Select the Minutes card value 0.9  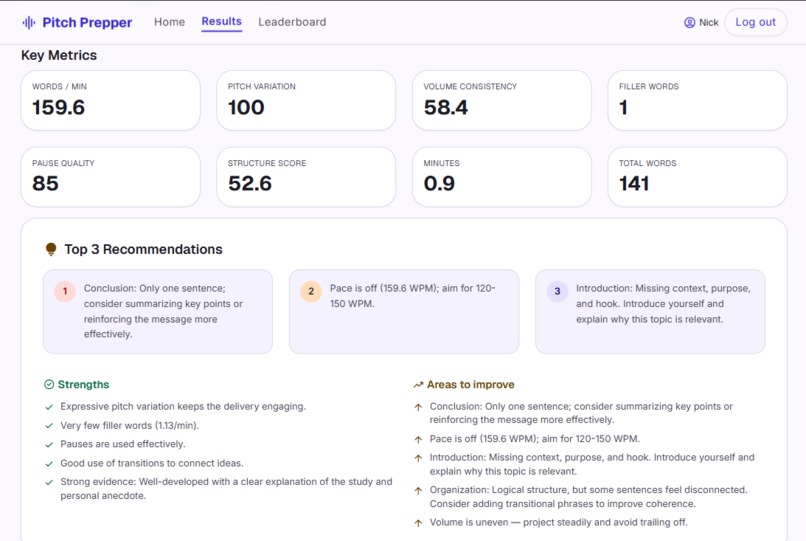click(x=439, y=184)
